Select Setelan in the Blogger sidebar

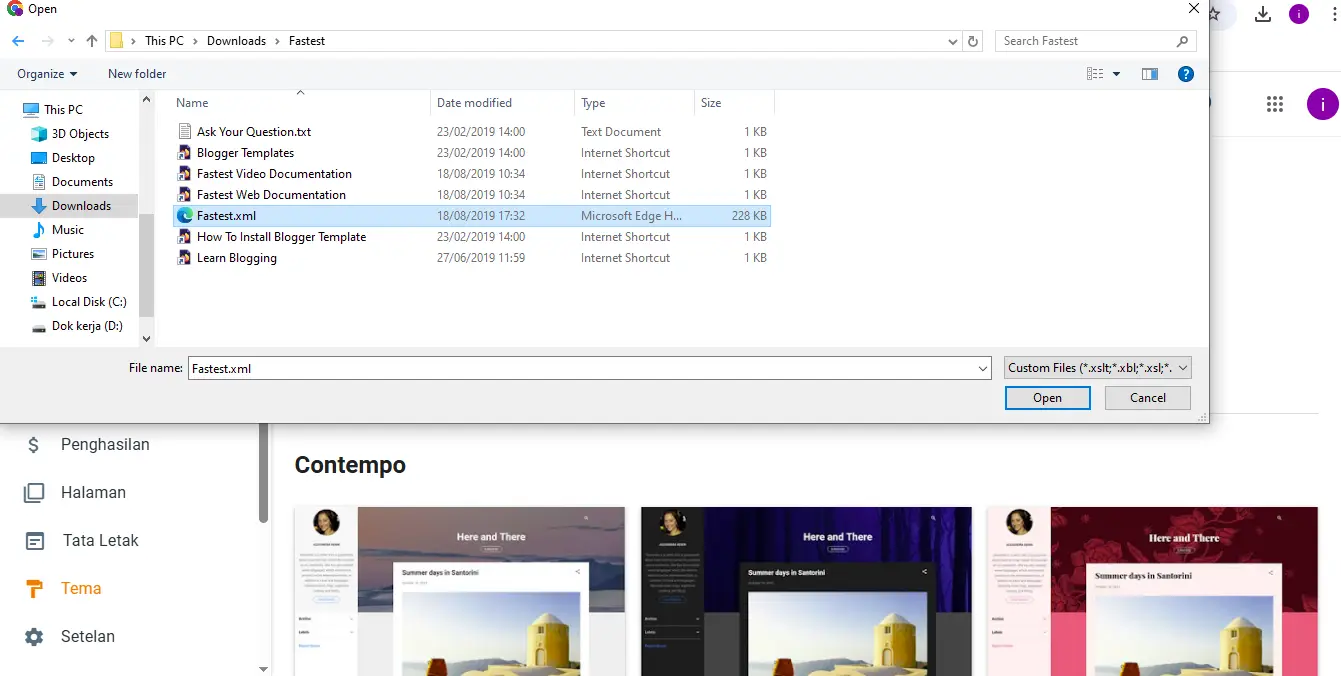(x=87, y=636)
